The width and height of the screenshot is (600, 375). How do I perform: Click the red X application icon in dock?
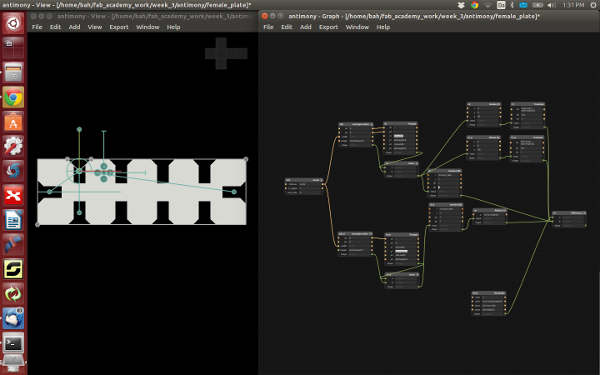point(13,196)
